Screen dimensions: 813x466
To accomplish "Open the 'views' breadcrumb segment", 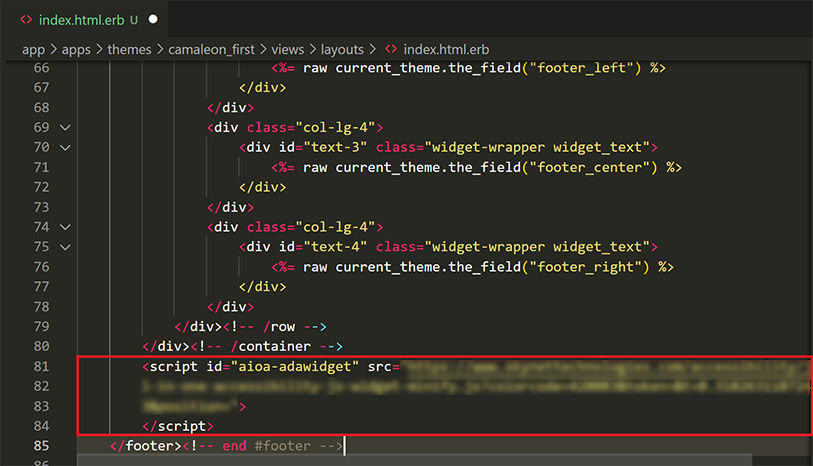I will [288, 49].
